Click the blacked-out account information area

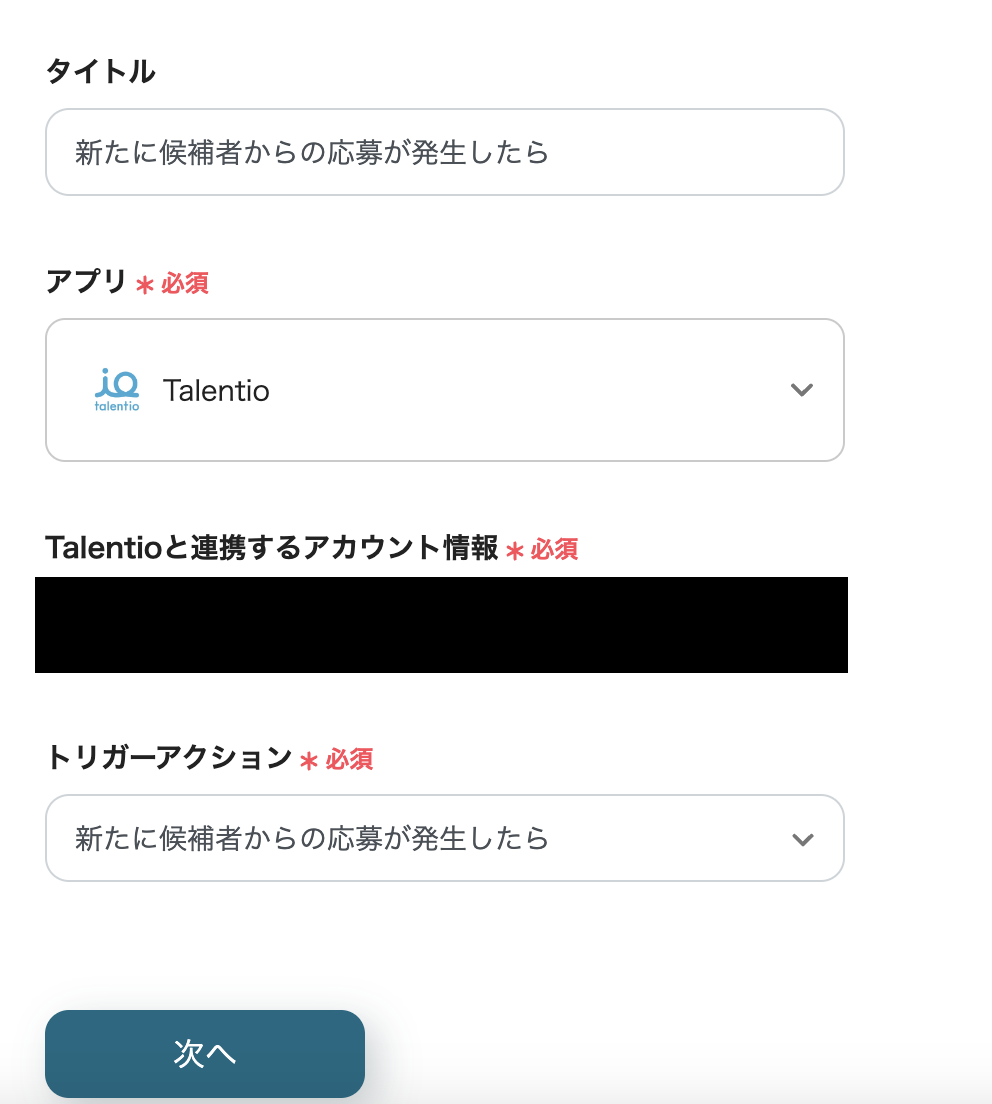click(x=441, y=624)
